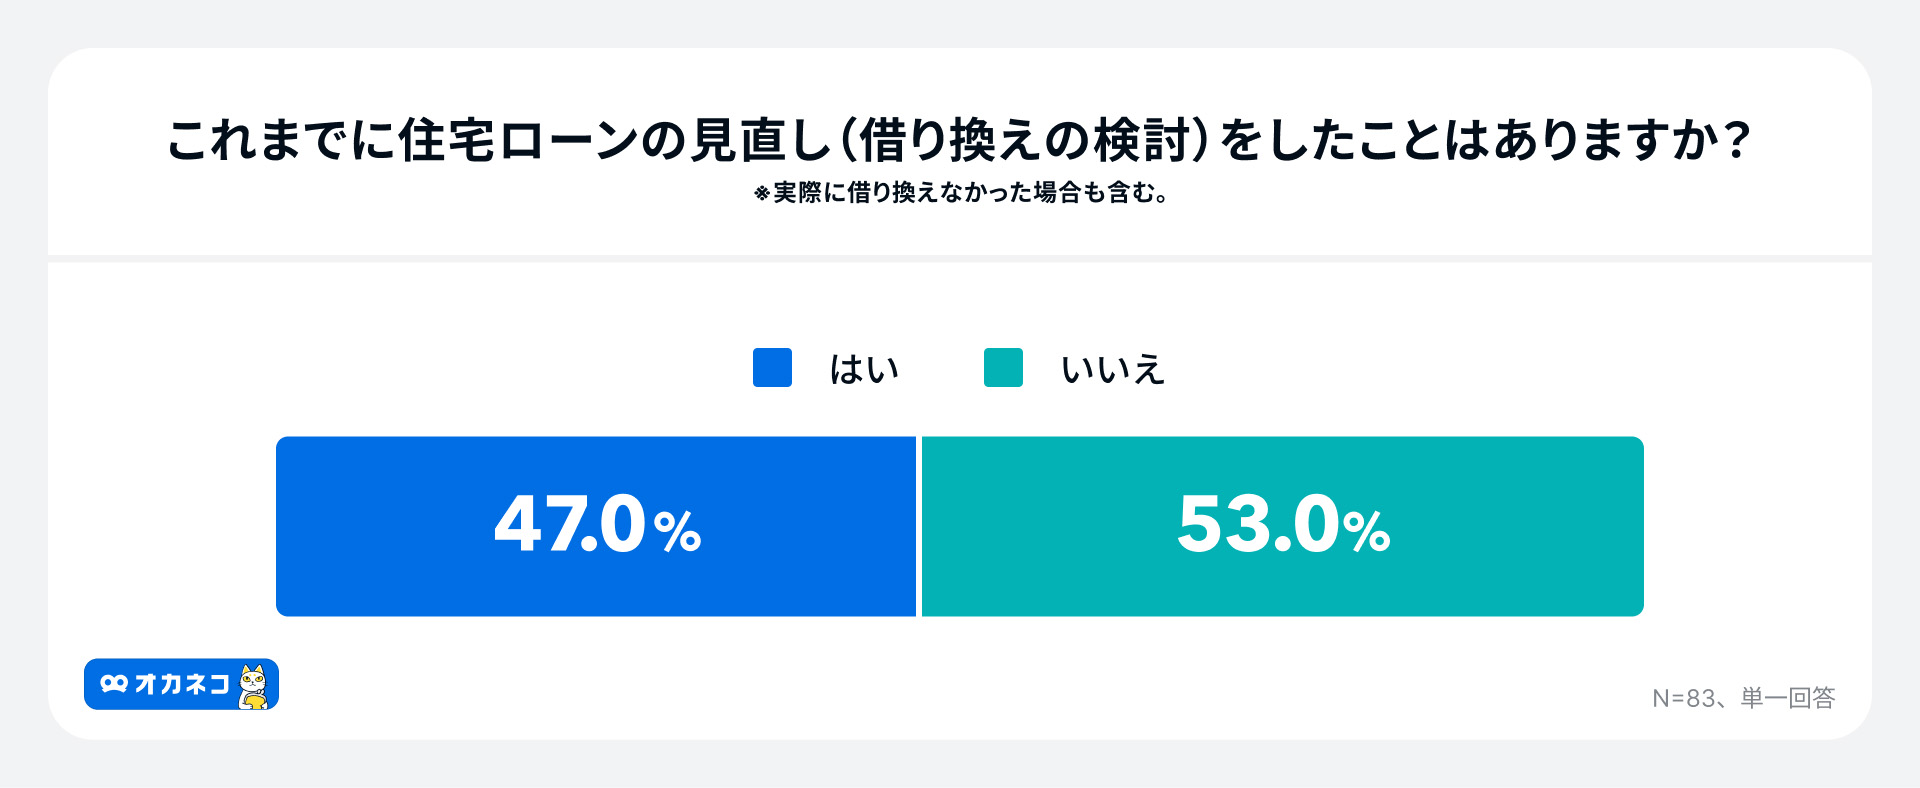The width and height of the screenshot is (1920, 788).
Task: Click the infinity-shaped mark in オカネコ badge
Action: pos(114,684)
